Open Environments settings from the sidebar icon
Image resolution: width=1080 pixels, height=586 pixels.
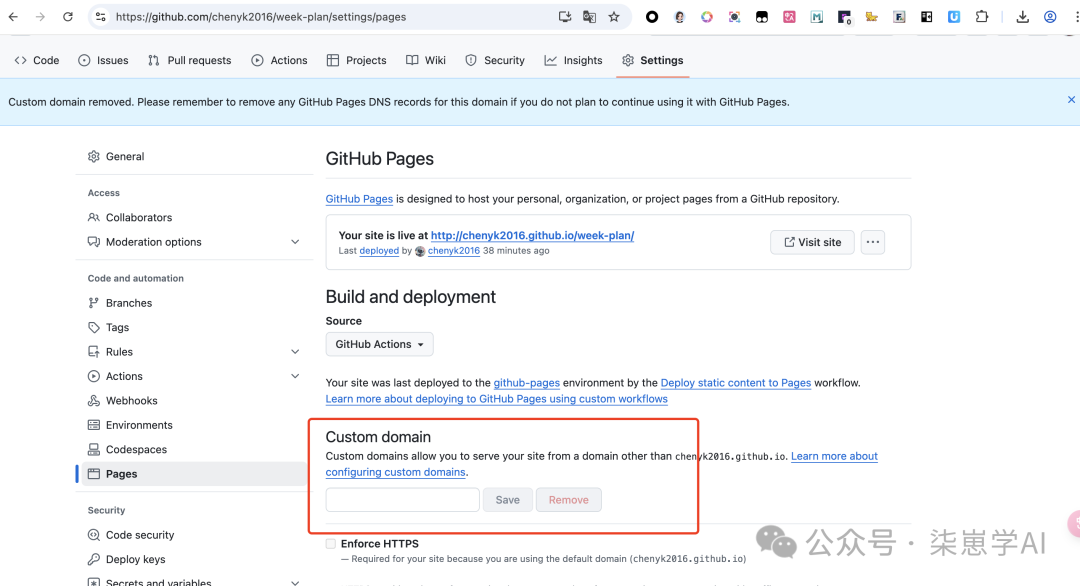coord(94,424)
